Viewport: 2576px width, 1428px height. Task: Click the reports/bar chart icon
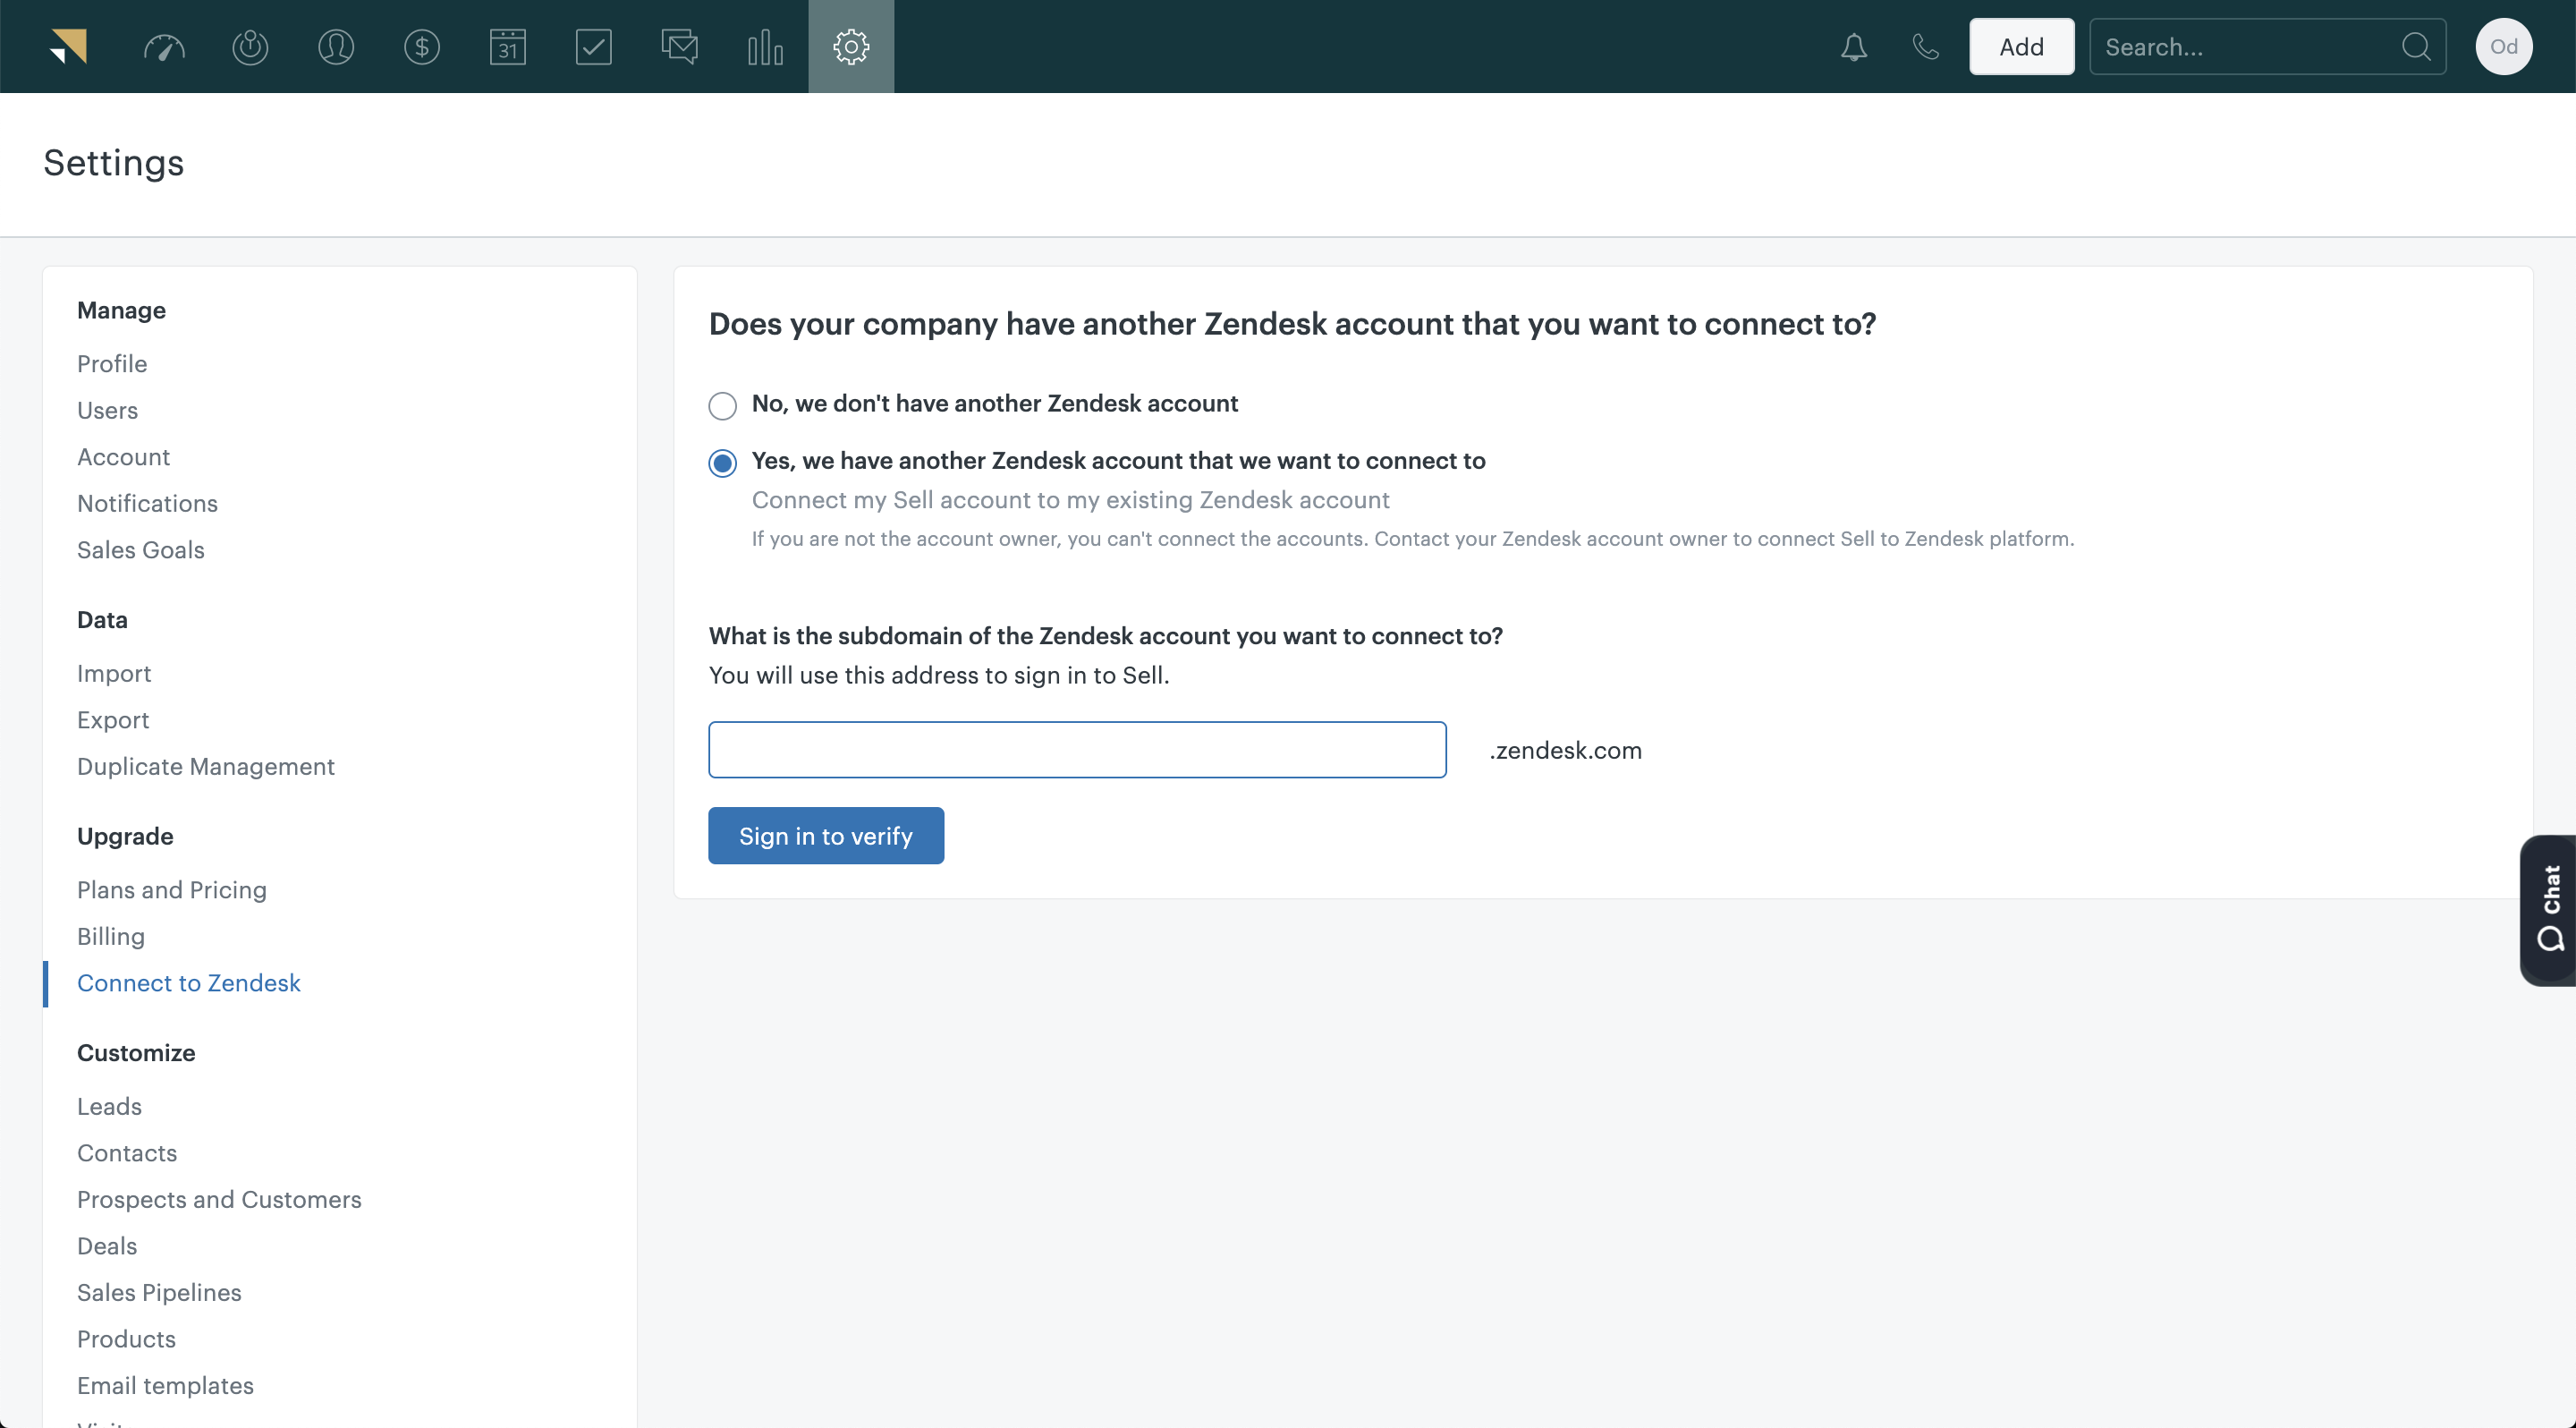coord(767,46)
